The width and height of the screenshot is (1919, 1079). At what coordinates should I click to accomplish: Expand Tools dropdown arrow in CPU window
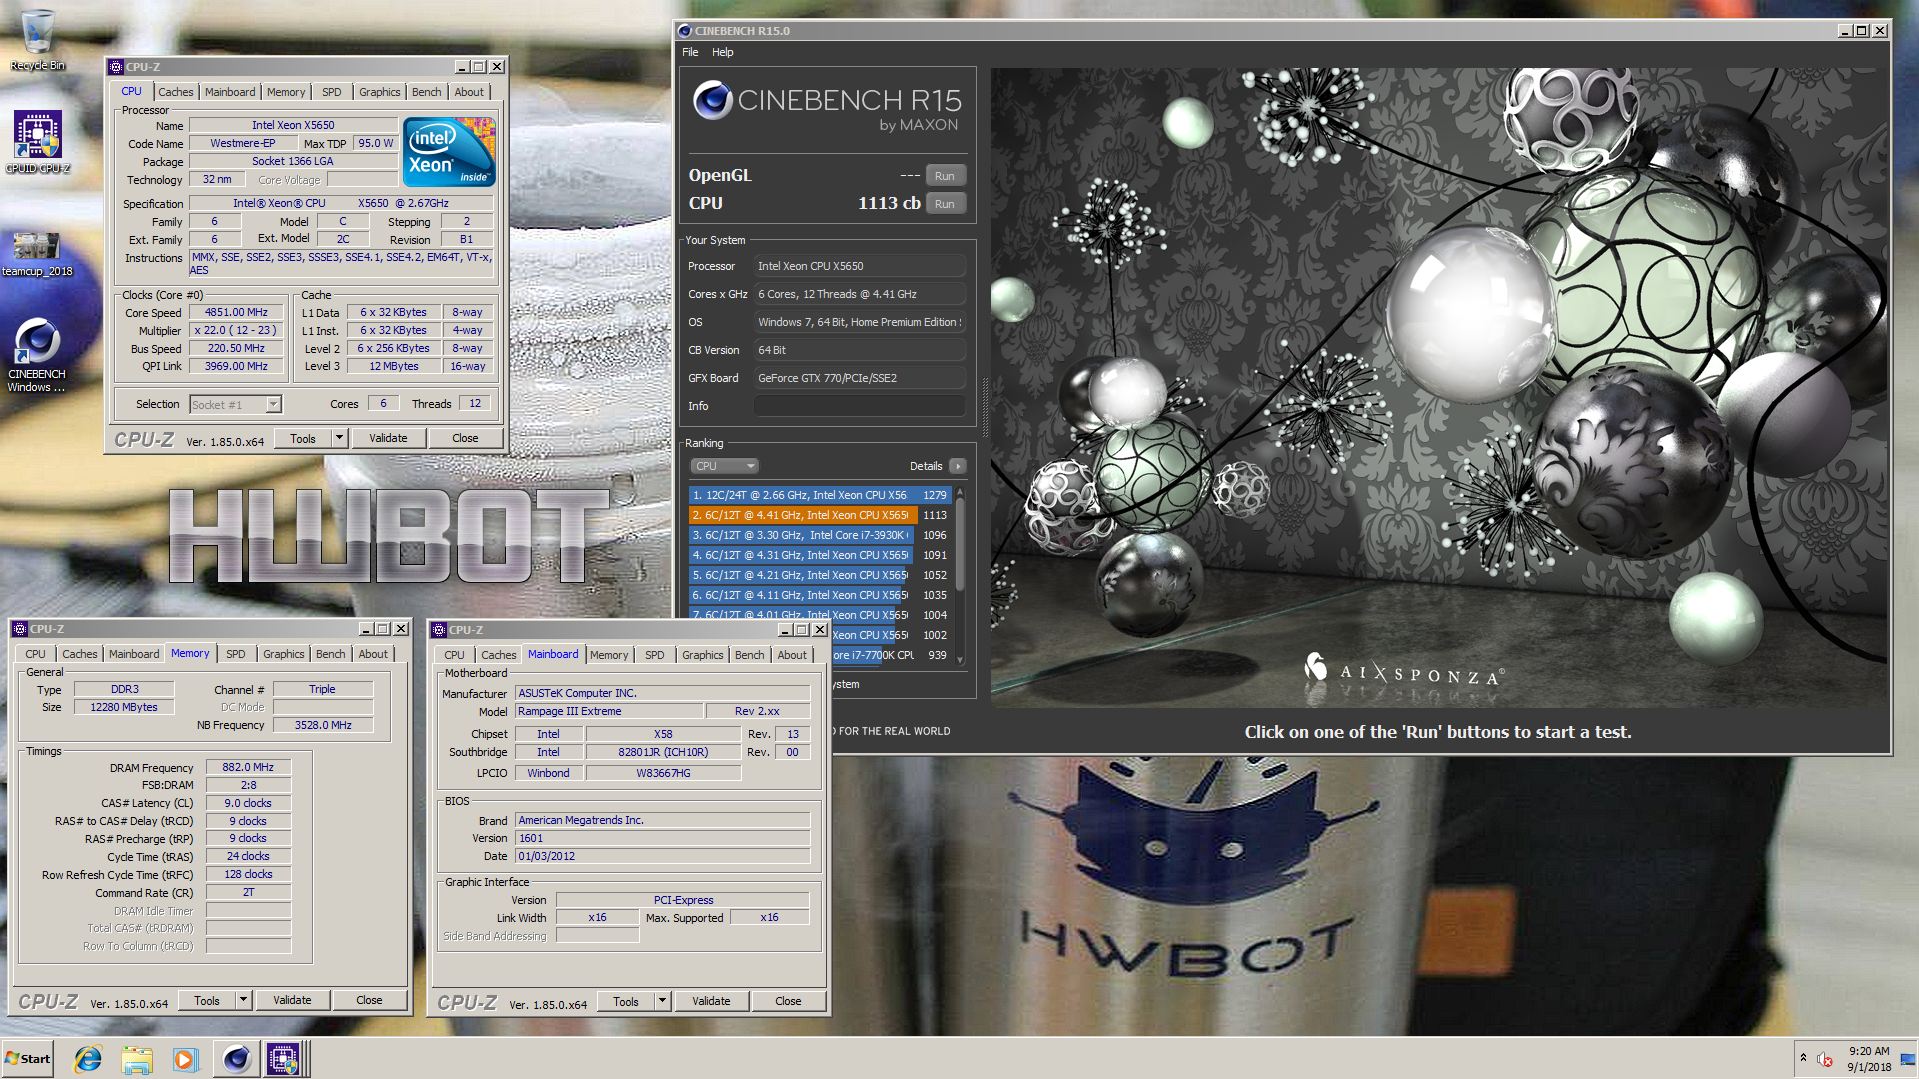point(339,438)
